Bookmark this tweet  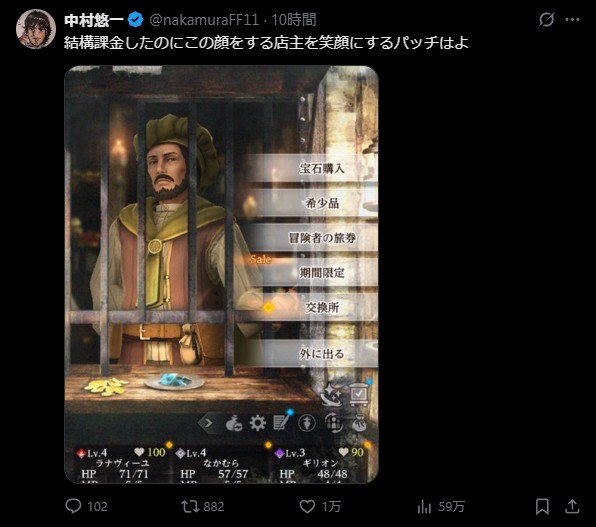pyautogui.click(x=542, y=506)
